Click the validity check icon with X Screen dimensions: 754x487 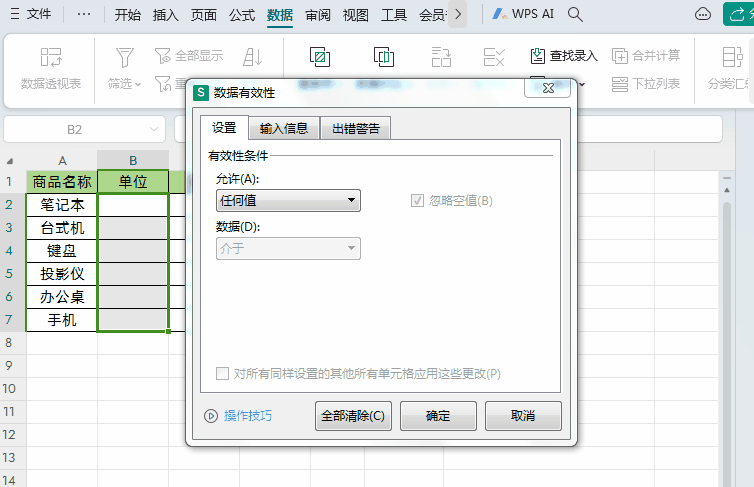point(494,57)
